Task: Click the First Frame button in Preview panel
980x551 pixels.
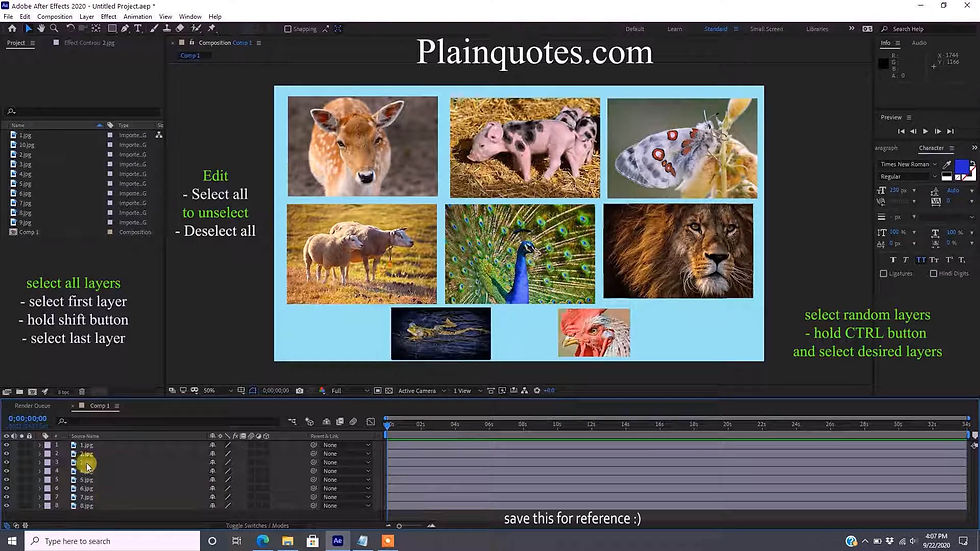Action: click(x=901, y=131)
